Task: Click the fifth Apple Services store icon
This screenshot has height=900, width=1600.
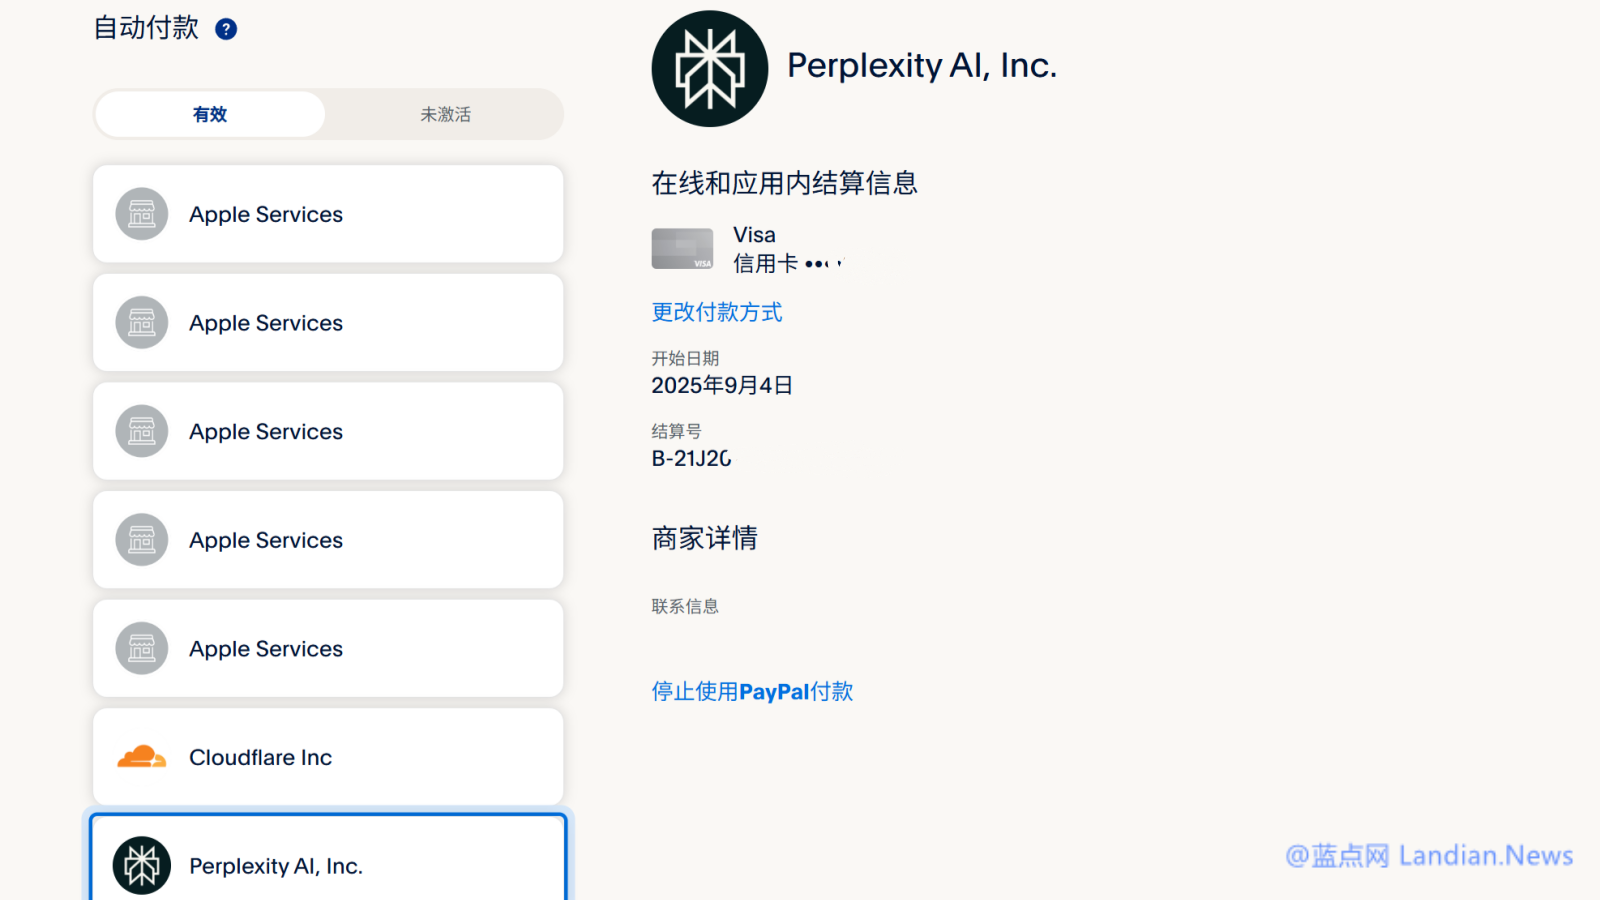Action: click(x=142, y=648)
